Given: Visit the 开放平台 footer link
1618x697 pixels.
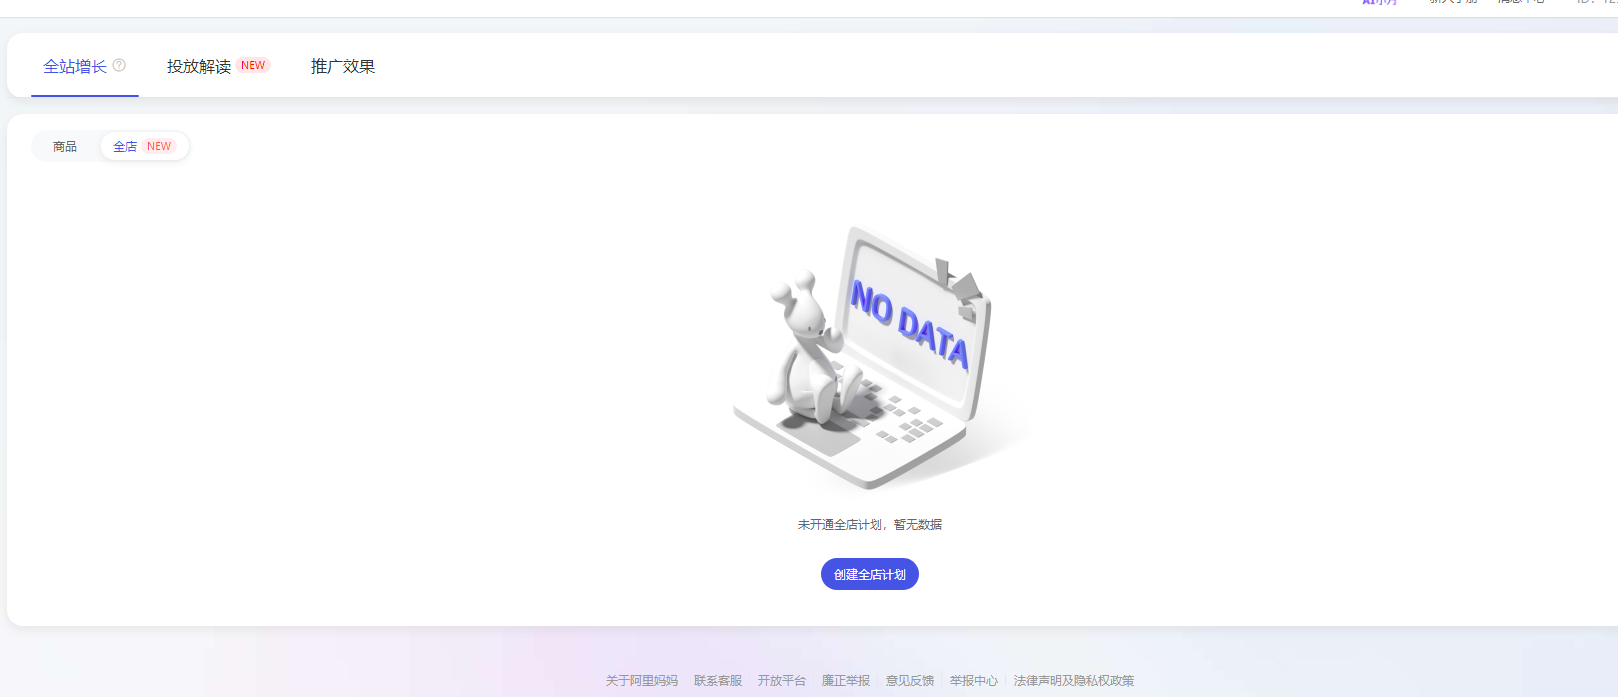Looking at the screenshot, I should [782, 680].
